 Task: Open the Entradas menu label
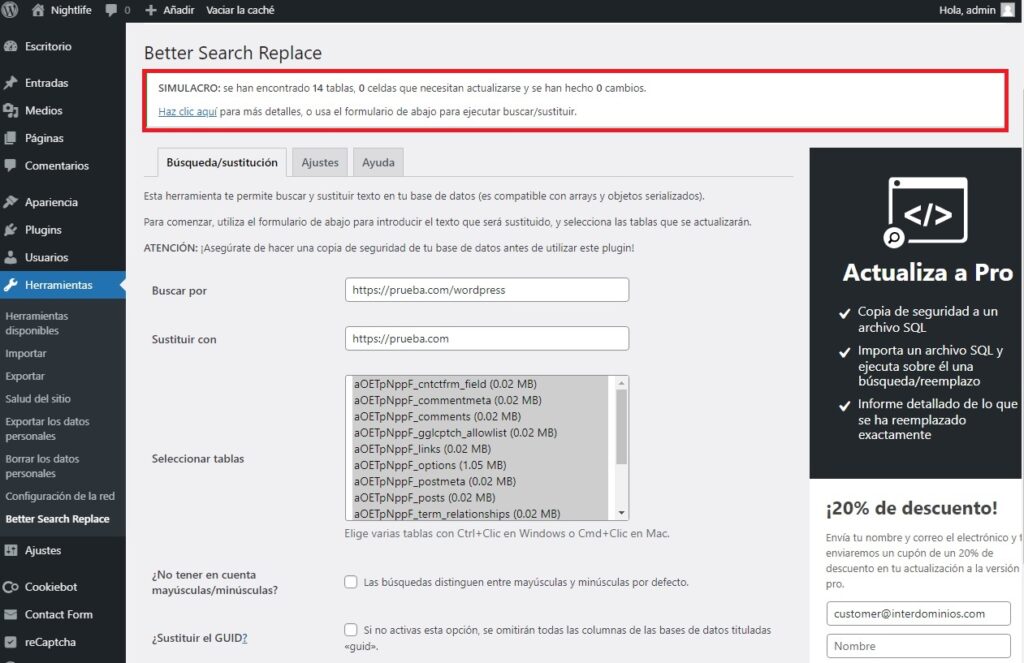pyautogui.click(x=46, y=83)
